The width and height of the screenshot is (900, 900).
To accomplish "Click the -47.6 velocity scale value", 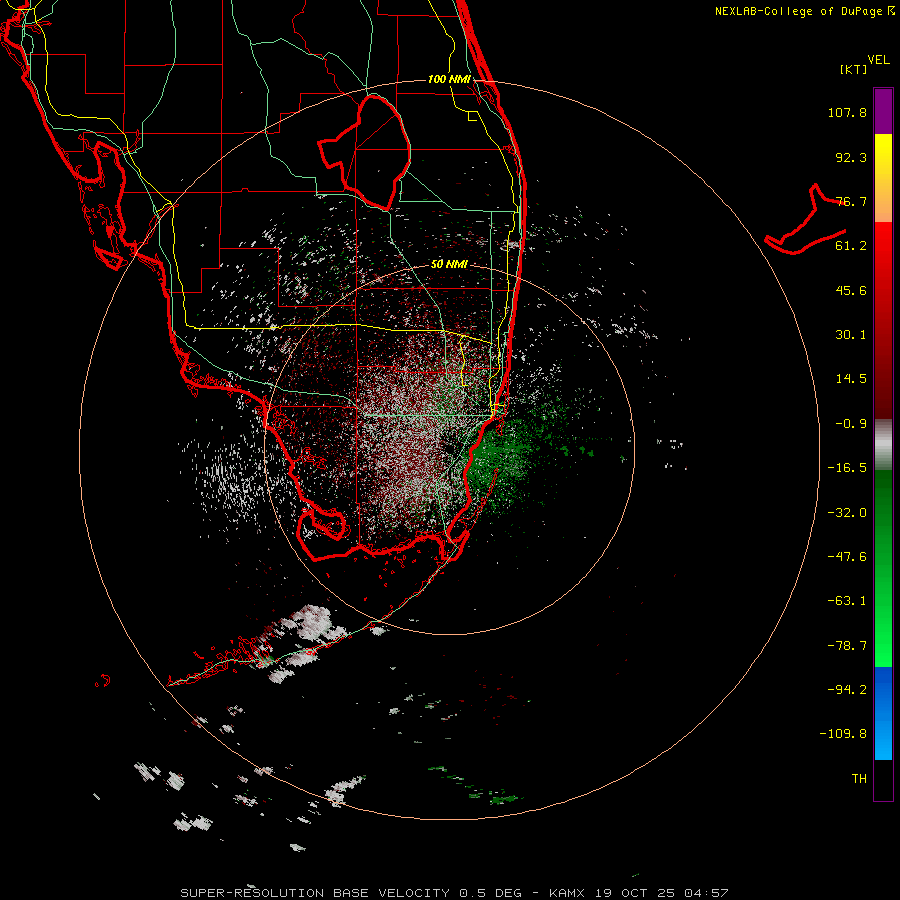I will point(847,557).
